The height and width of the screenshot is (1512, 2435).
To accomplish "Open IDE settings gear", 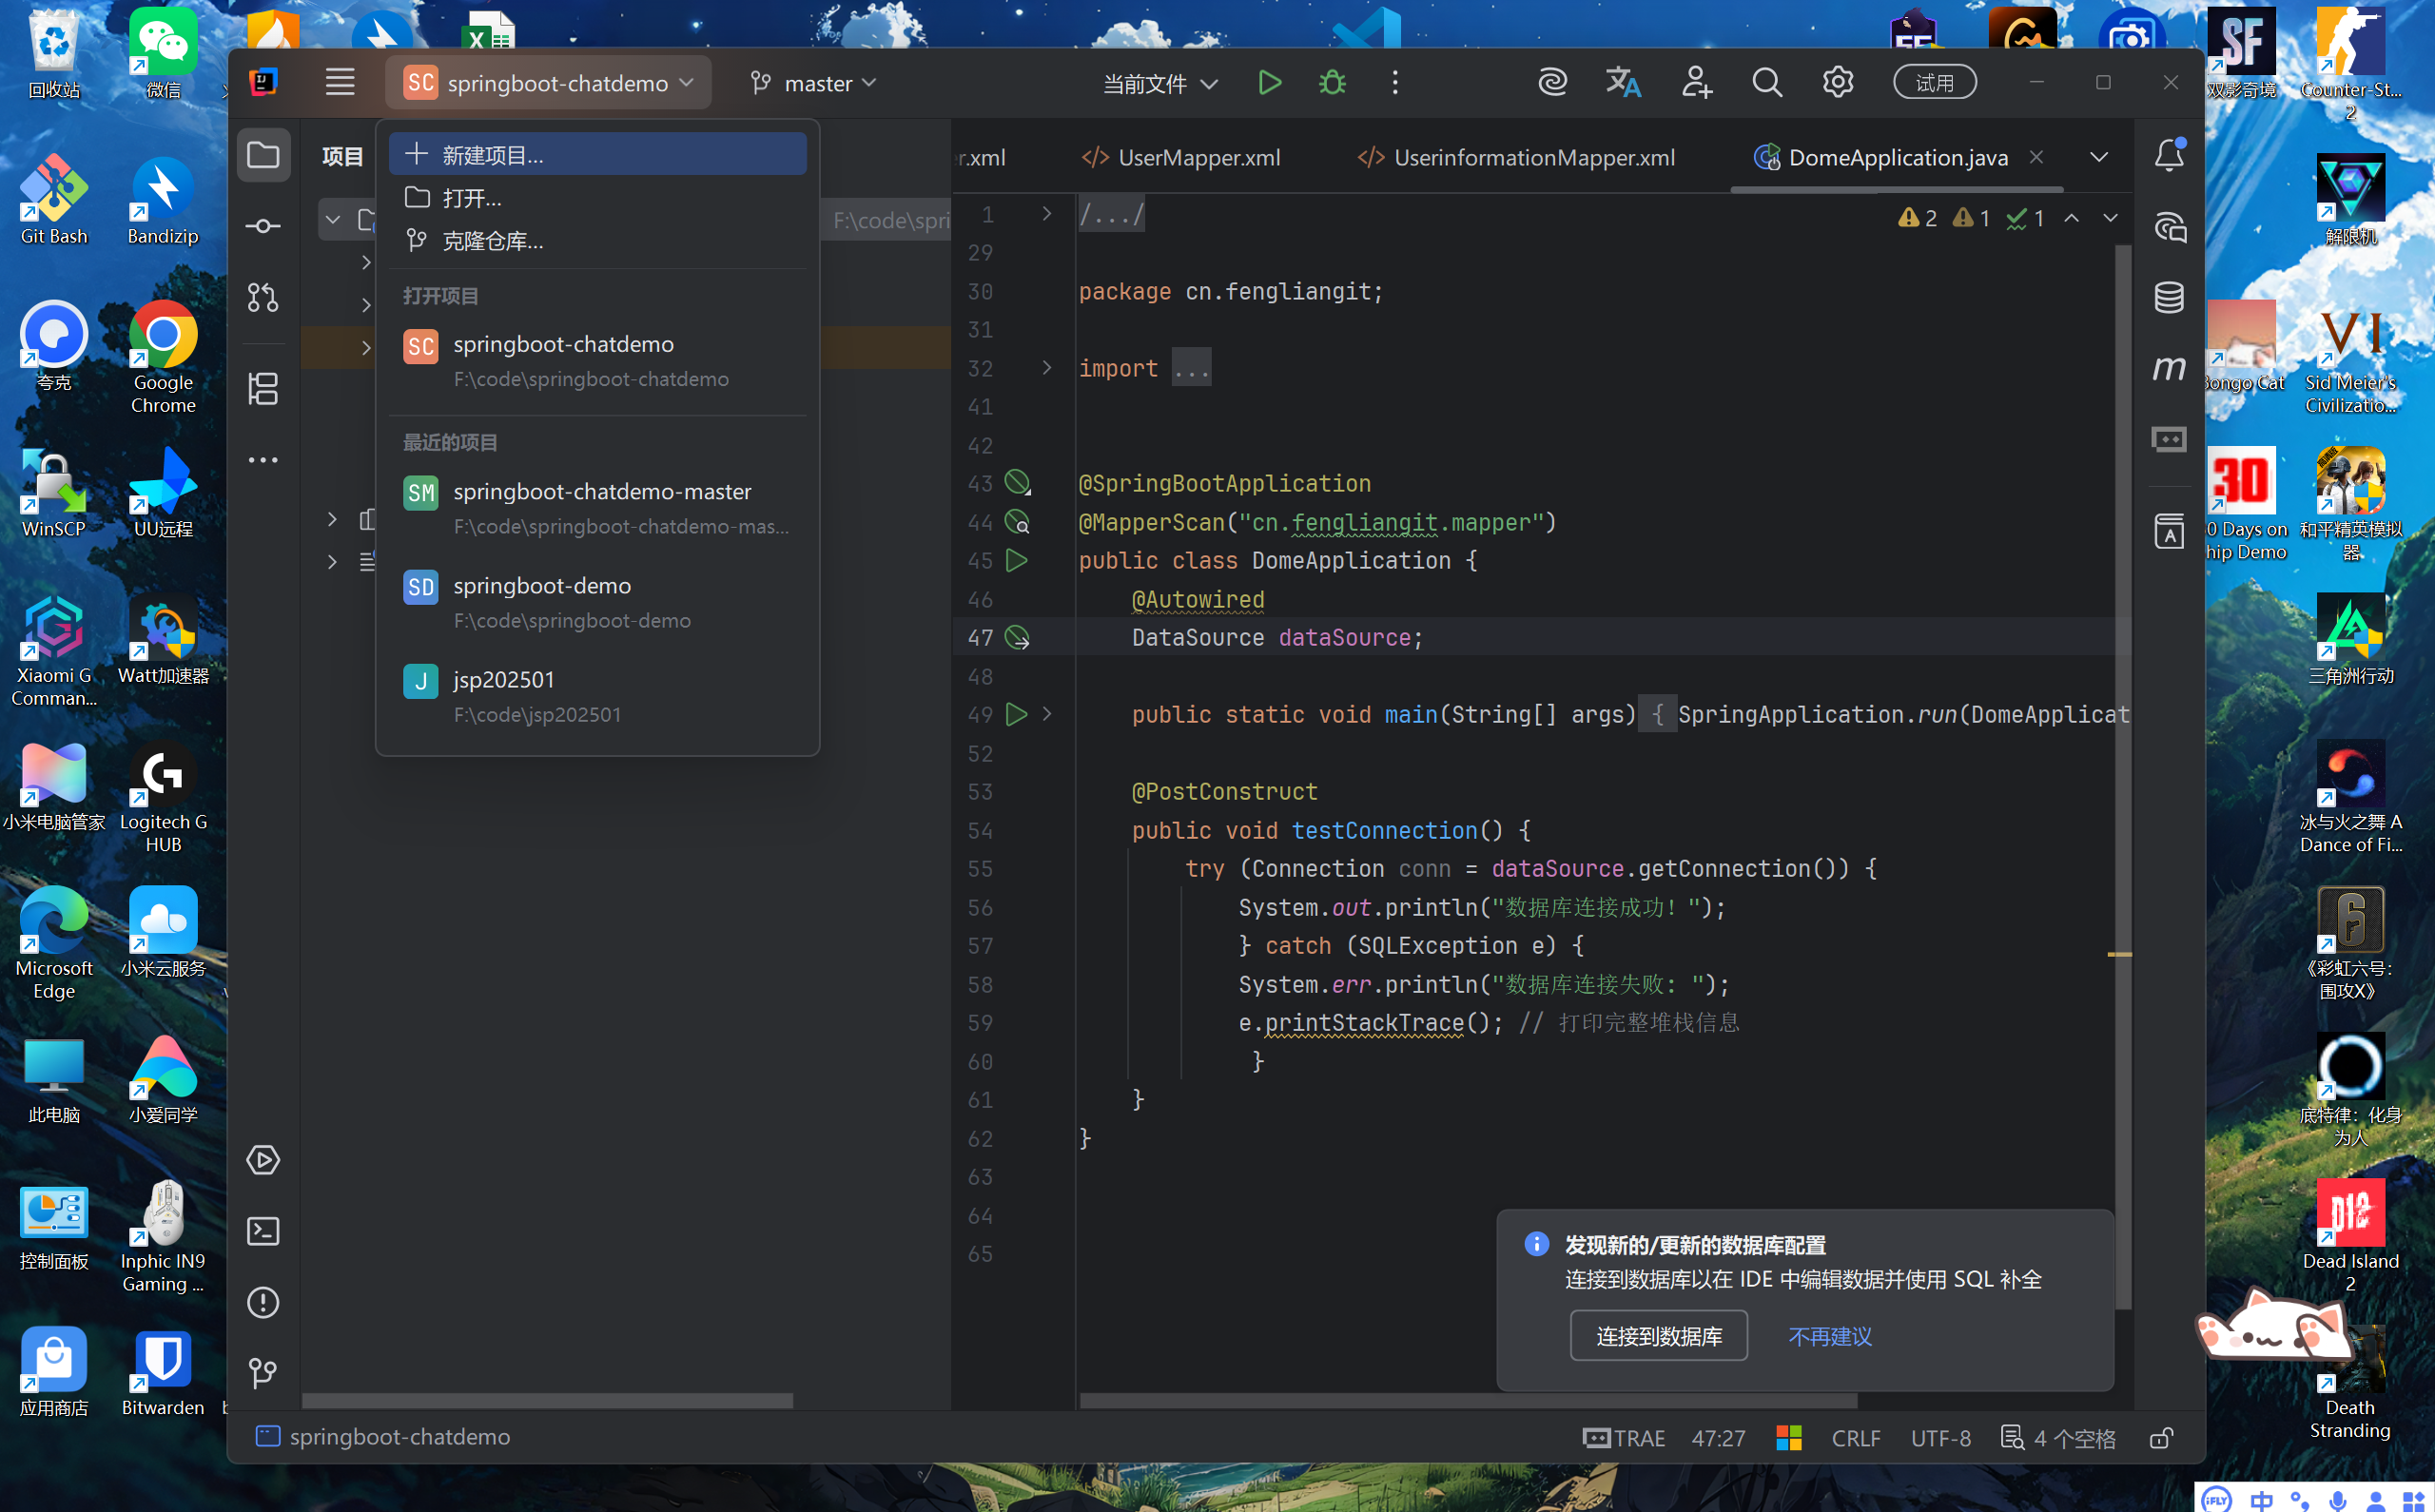I will pyautogui.click(x=1838, y=83).
